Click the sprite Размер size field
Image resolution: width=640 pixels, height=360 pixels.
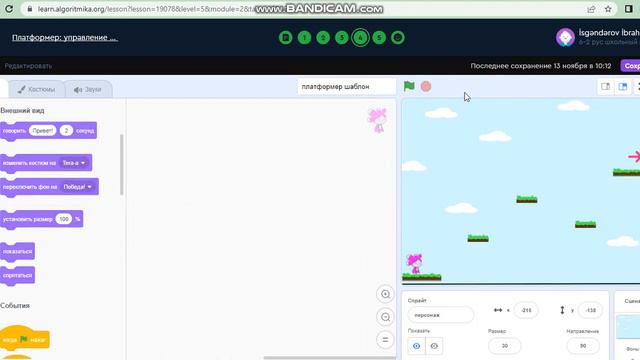[x=504, y=346]
